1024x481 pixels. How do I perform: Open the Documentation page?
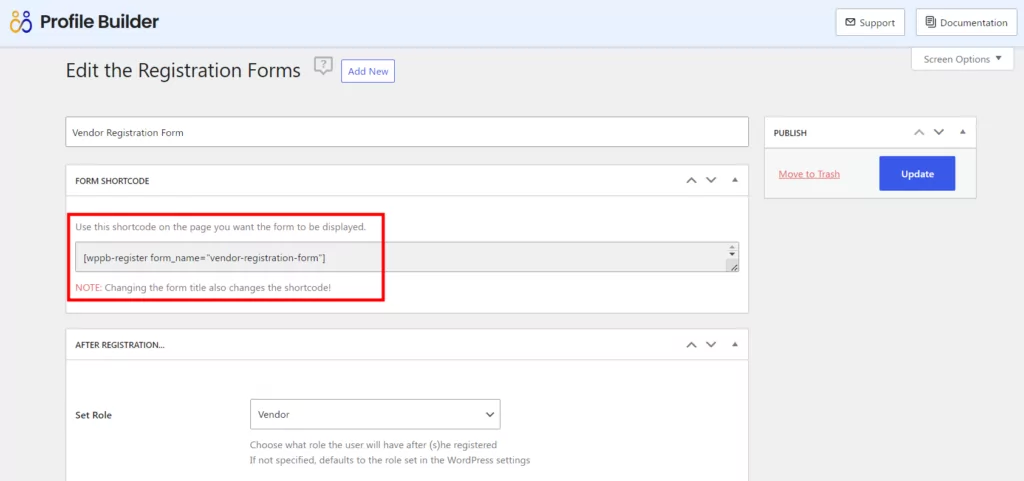point(967,23)
